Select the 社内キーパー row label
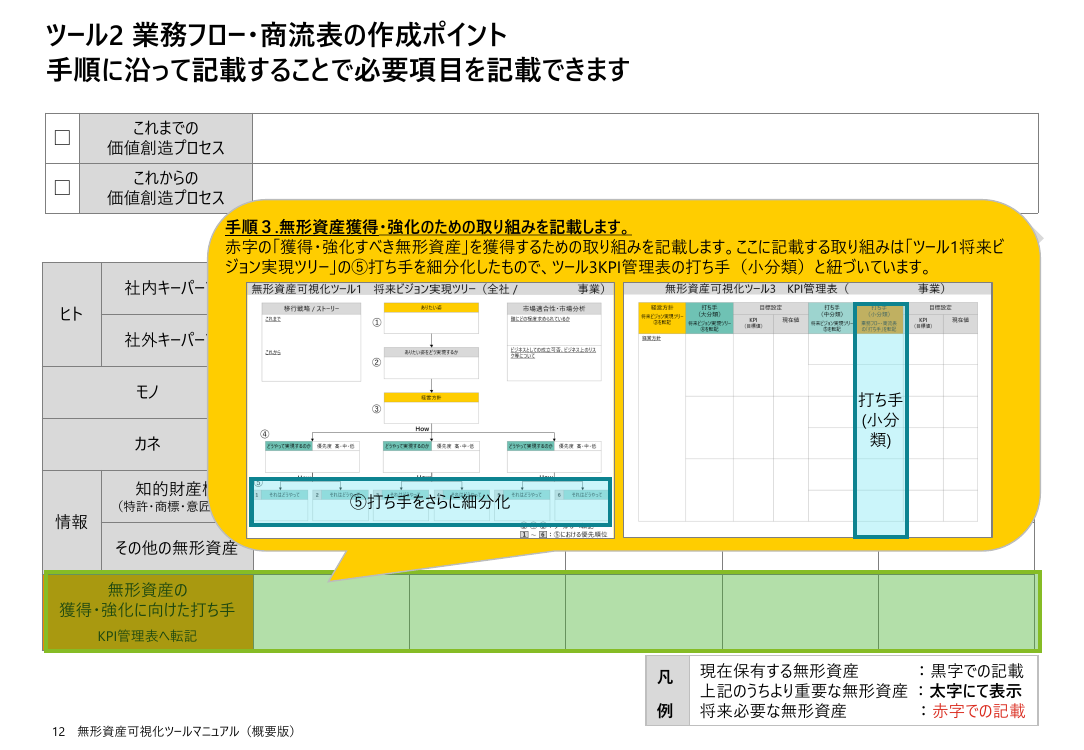 (165, 288)
